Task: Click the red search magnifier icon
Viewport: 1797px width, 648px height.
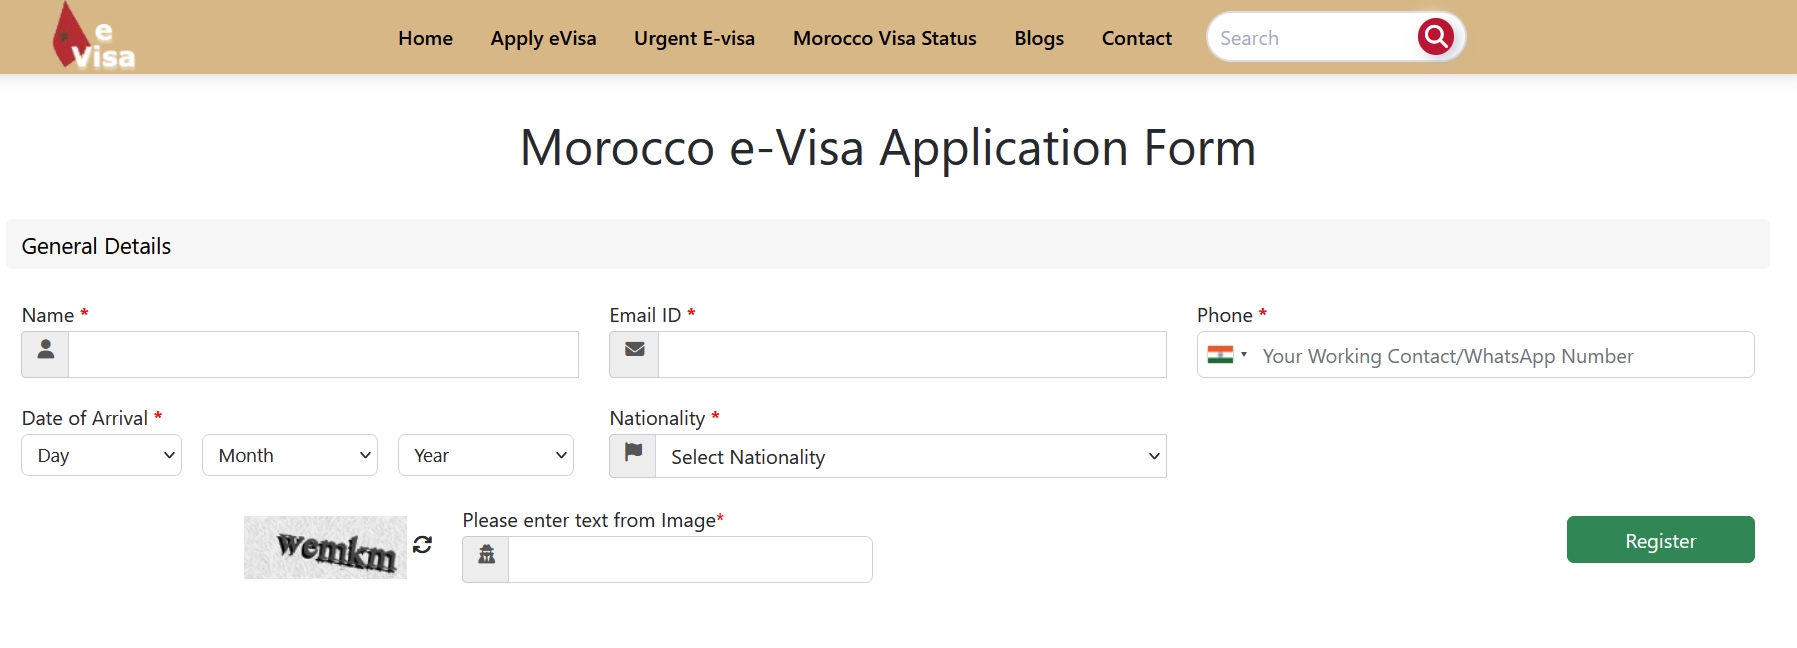Action: [x=1435, y=37]
